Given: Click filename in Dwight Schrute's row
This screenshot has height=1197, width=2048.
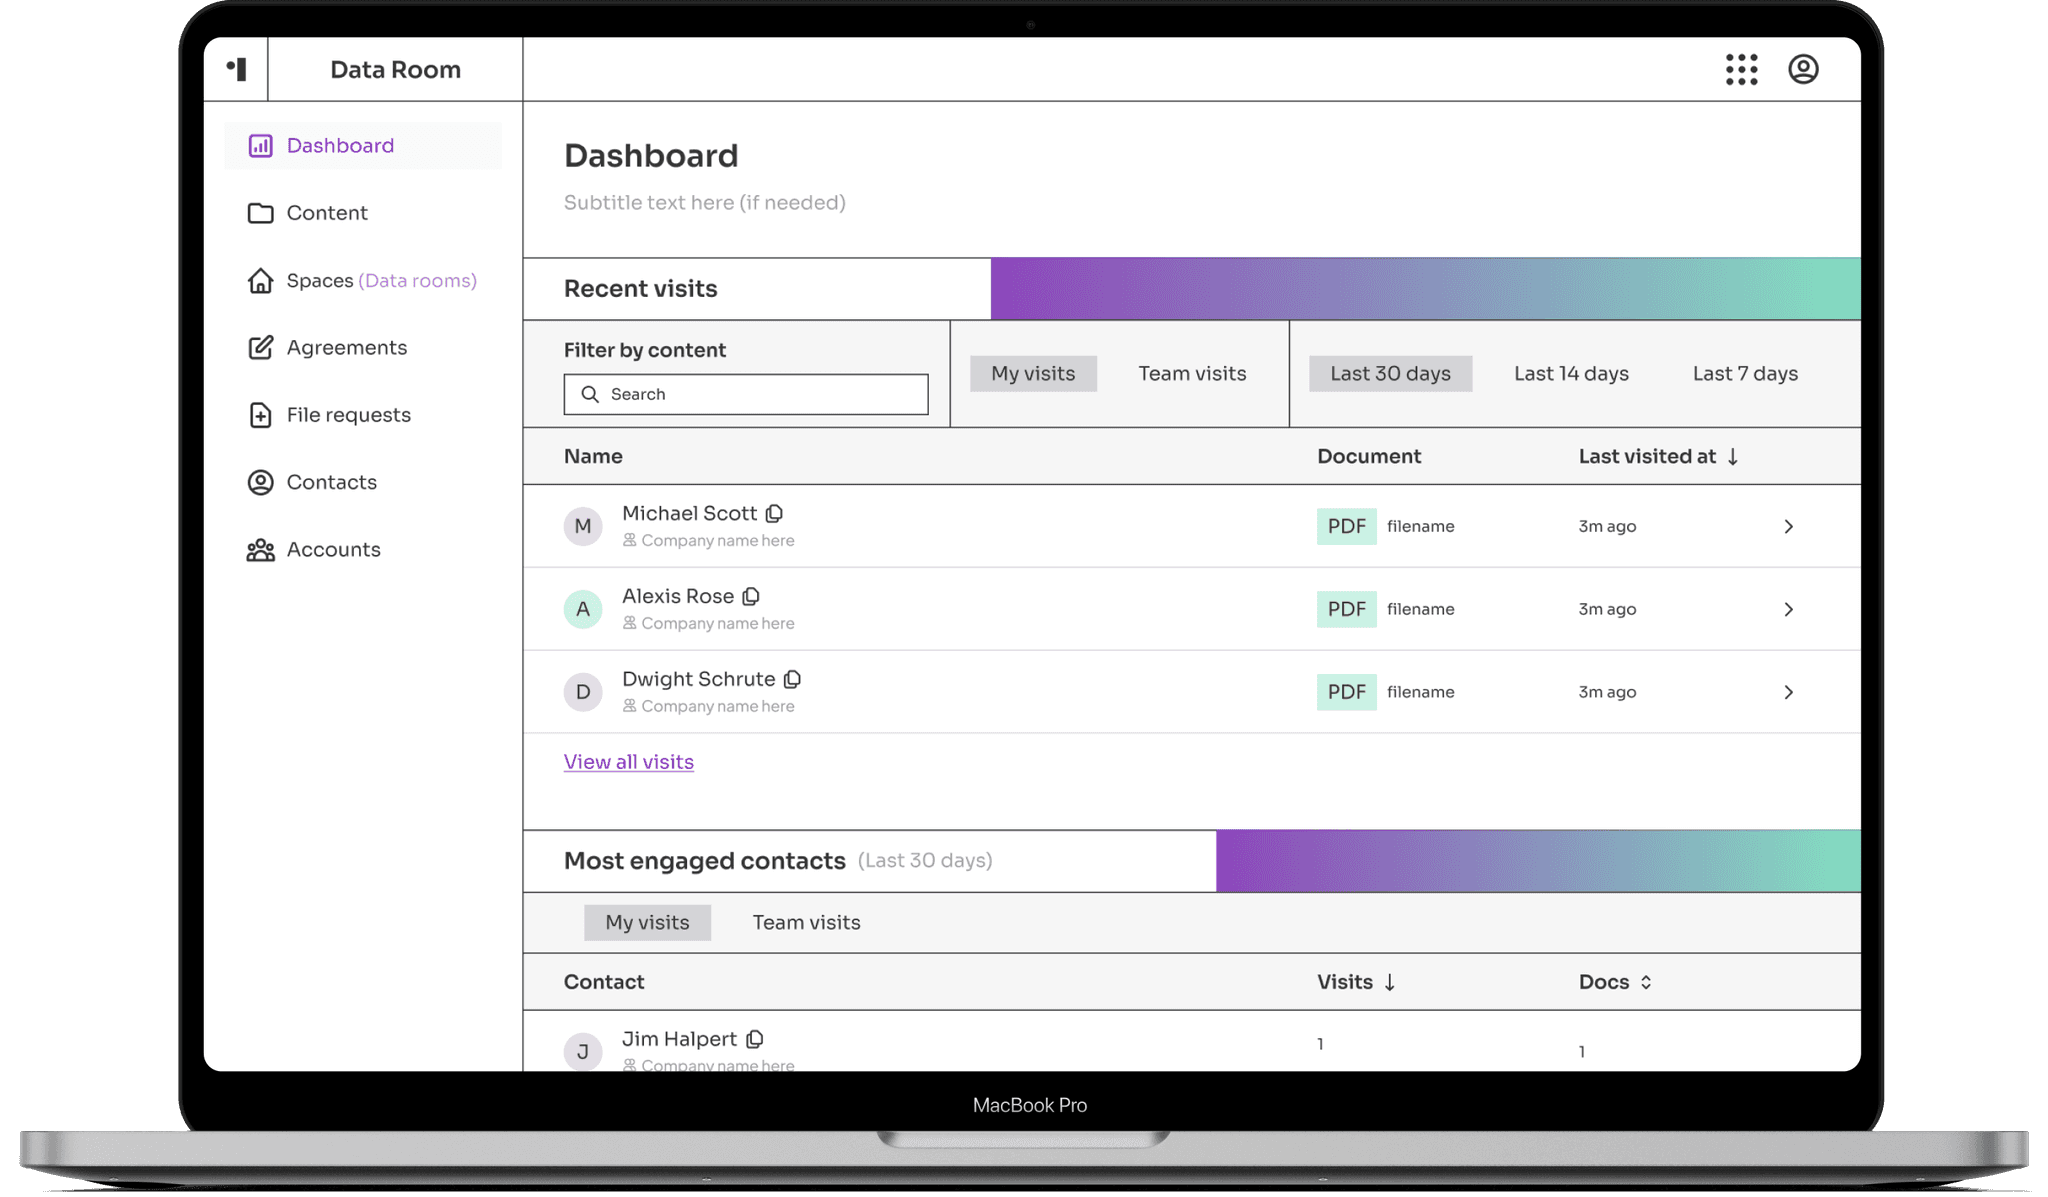Looking at the screenshot, I should (x=1420, y=692).
